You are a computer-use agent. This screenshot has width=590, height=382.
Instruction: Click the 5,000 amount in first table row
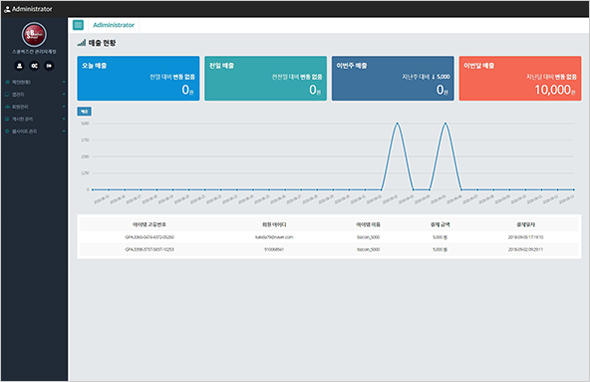[x=440, y=237]
